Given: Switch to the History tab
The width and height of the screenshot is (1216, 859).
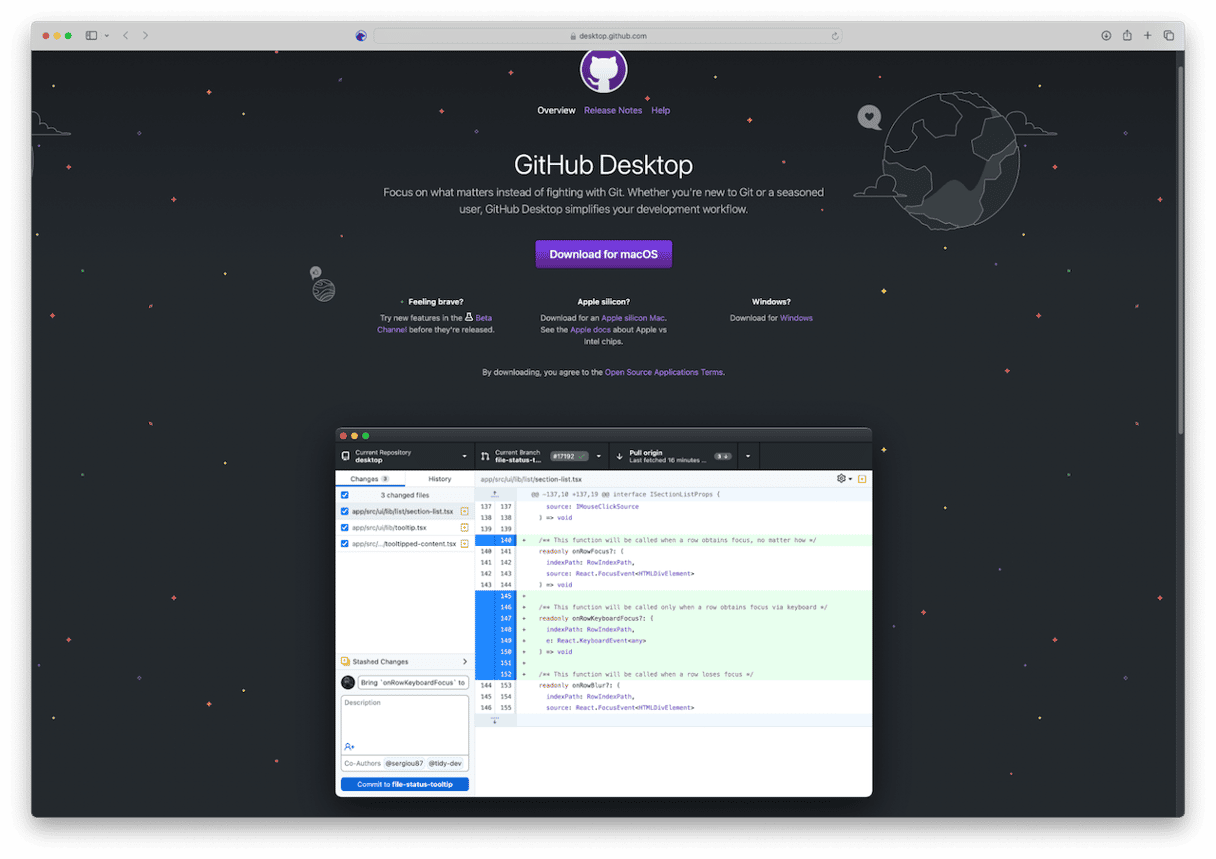Looking at the screenshot, I should point(439,478).
